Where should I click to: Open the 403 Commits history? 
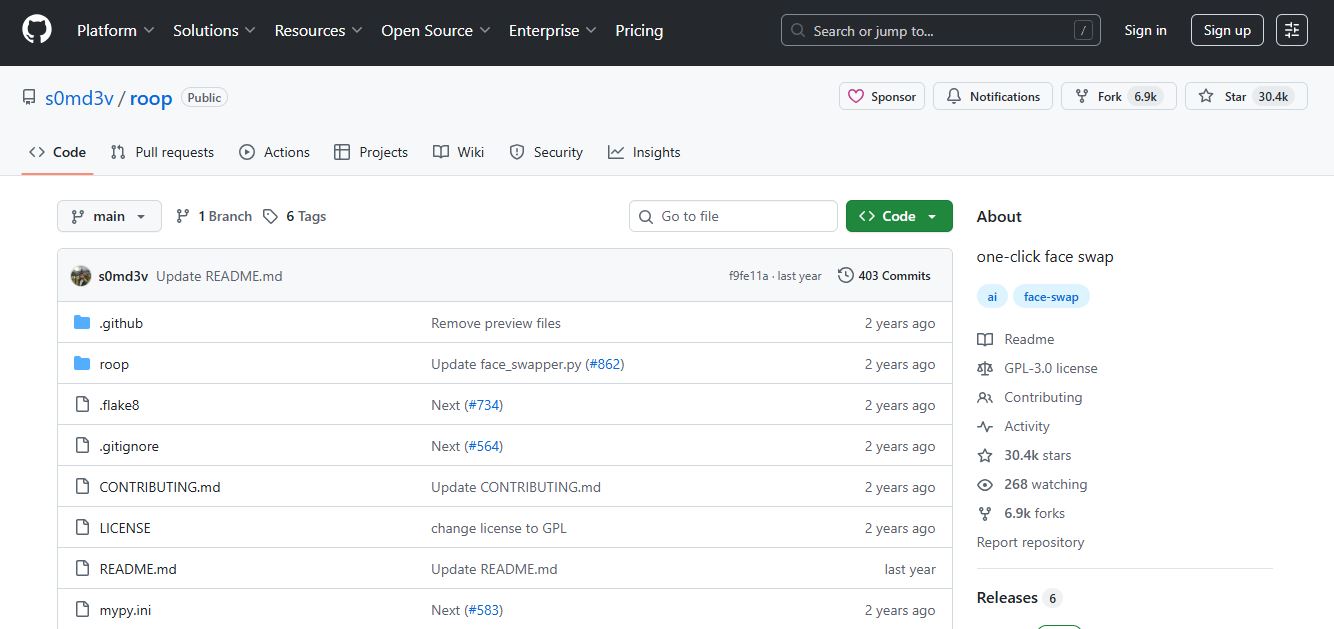coord(884,276)
